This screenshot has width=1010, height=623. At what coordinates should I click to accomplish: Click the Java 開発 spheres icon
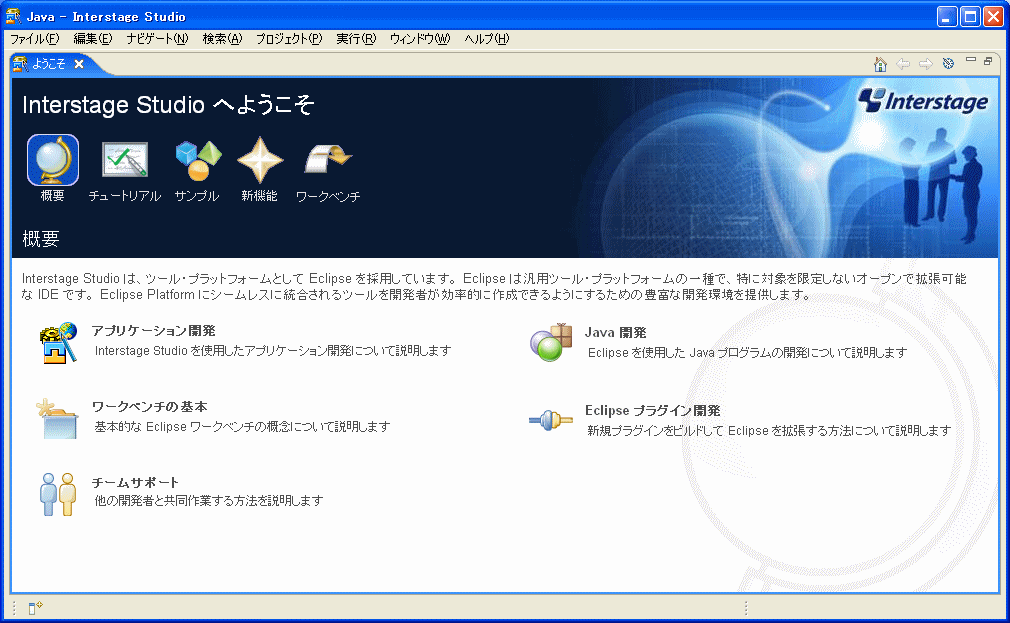pos(551,343)
